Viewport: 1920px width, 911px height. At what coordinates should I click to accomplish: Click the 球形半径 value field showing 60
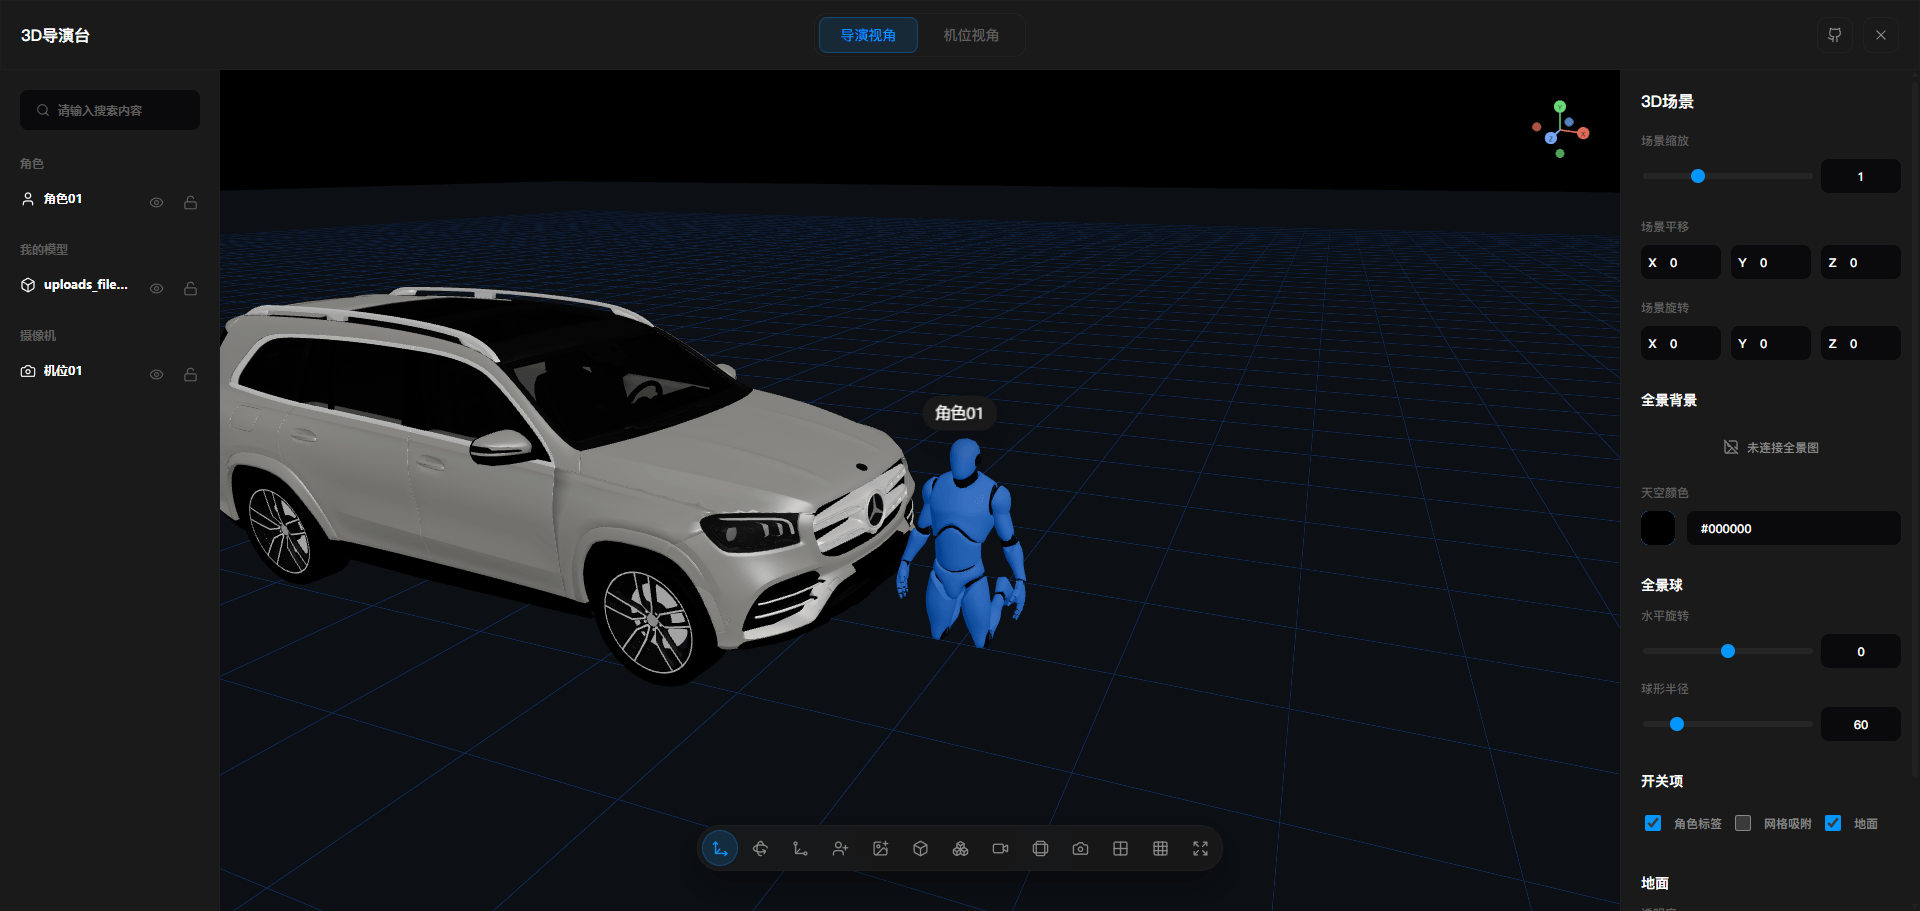[x=1861, y=724]
